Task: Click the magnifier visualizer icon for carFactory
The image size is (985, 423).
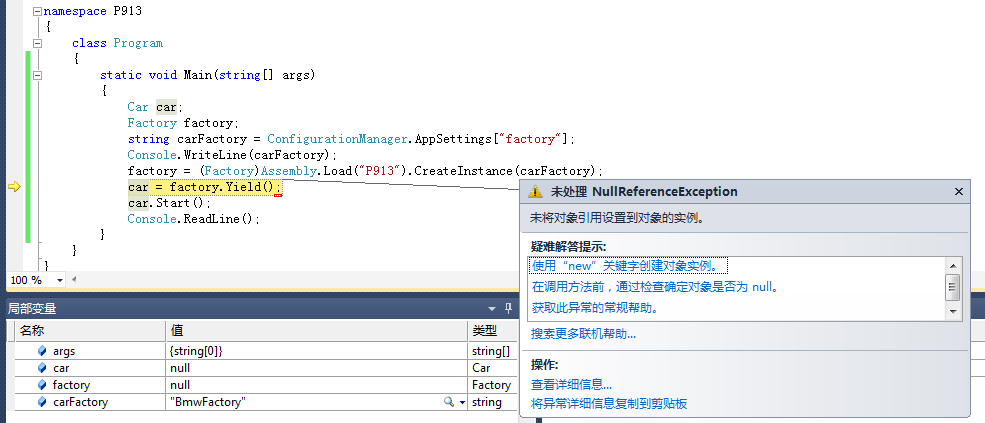Action: 449,402
